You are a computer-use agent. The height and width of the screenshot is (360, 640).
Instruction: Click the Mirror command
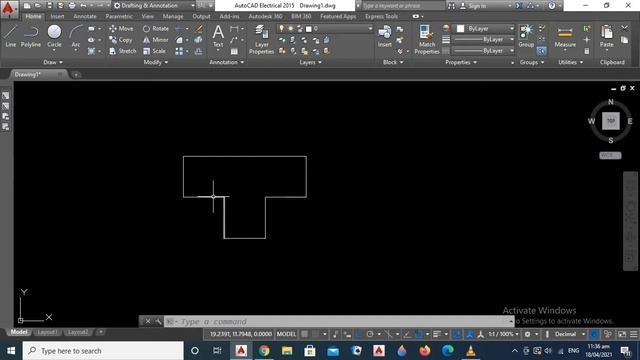coord(156,40)
